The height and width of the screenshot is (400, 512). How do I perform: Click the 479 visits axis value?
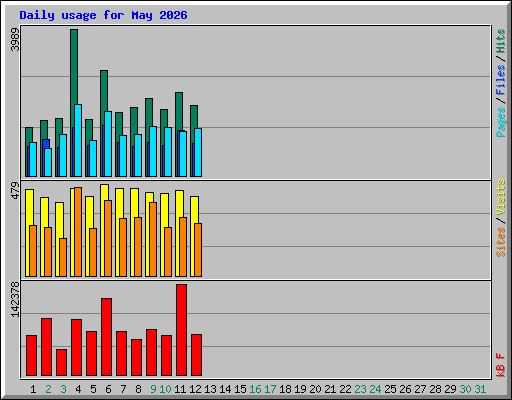pyautogui.click(x=15, y=190)
